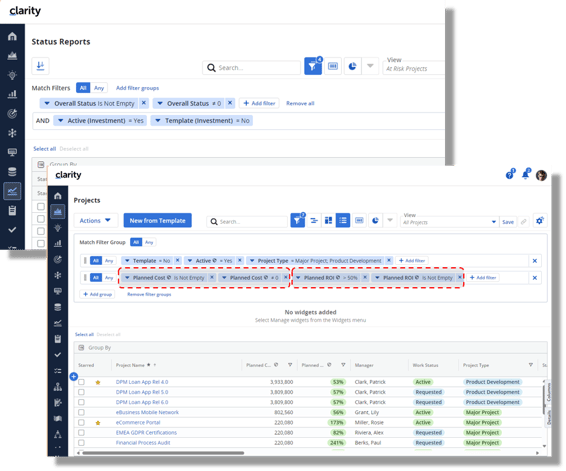
Task: Open Home icon in Projects window sidebar
Action: coord(57,196)
